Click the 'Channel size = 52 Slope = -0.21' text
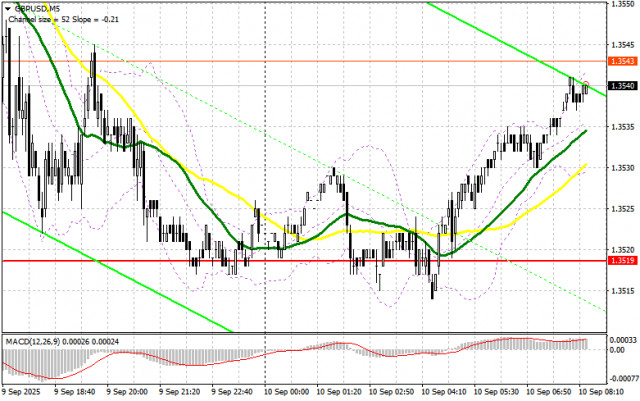The height and width of the screenshot is (401, 640). [x=64, y=19]
